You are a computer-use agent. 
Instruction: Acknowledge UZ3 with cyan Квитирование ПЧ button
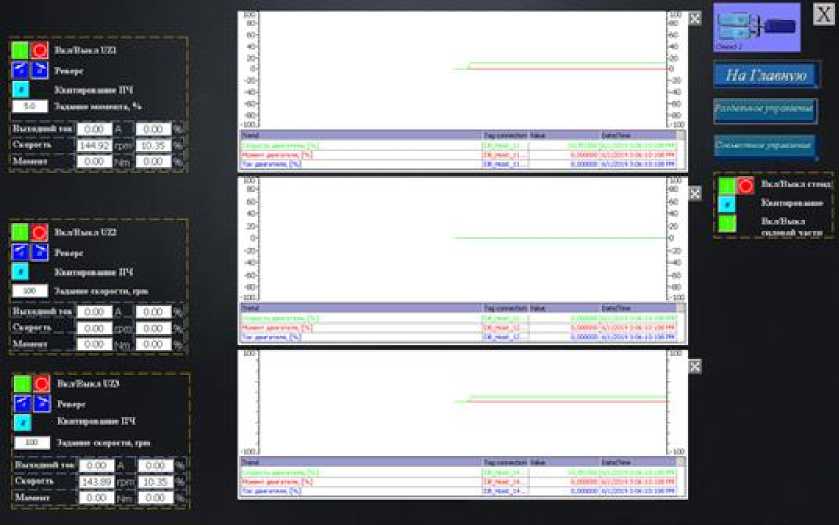coord(22,422)
